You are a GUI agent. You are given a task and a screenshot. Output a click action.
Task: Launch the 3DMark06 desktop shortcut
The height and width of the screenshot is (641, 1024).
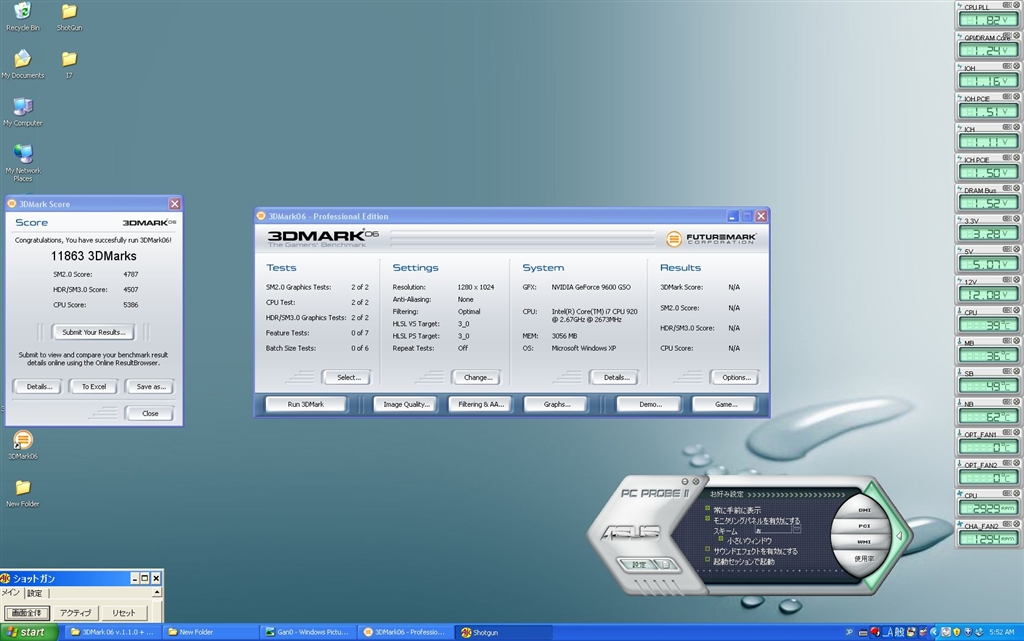[22, 440]
